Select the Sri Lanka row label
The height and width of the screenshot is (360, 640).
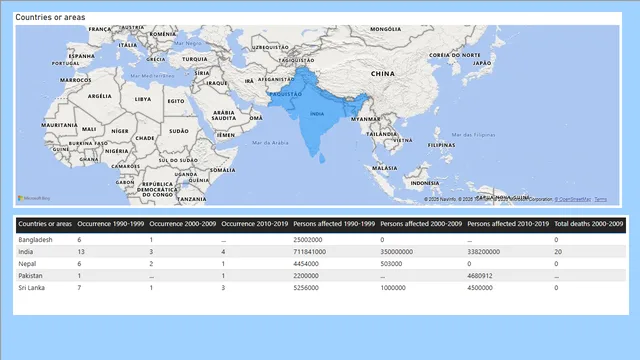(x=31, y=288)
